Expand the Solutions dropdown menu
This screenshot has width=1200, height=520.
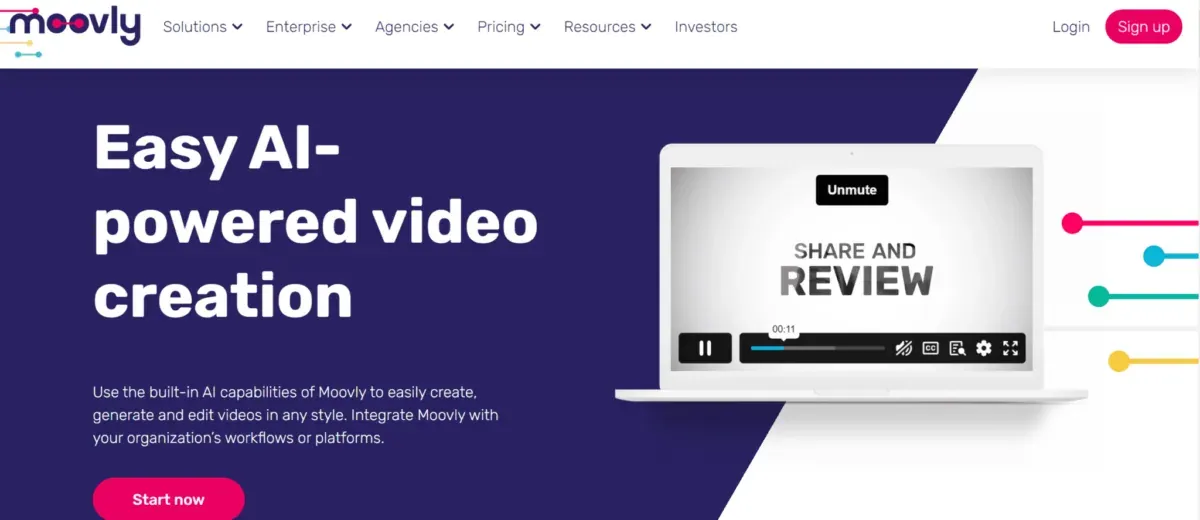click(x=203, y=27)
